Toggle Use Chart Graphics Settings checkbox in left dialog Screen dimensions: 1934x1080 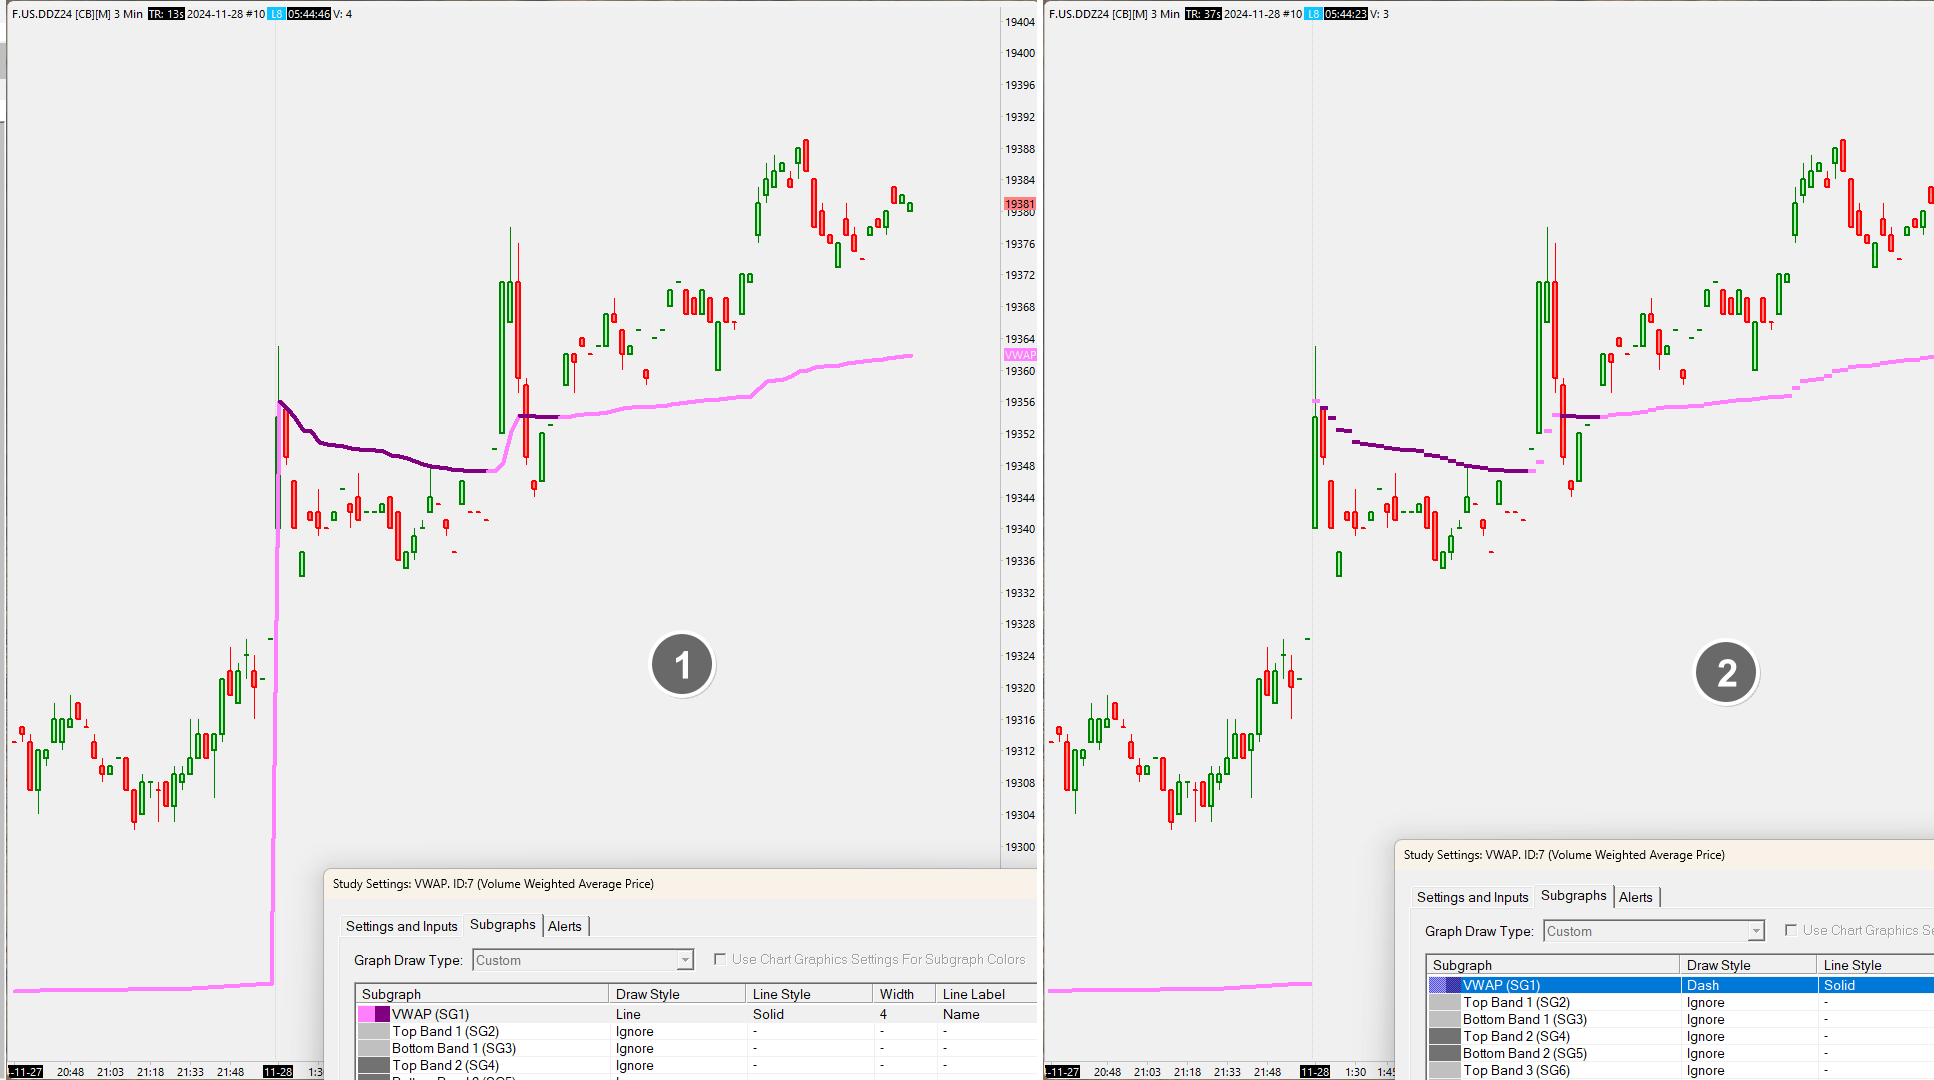coord(720,959)
